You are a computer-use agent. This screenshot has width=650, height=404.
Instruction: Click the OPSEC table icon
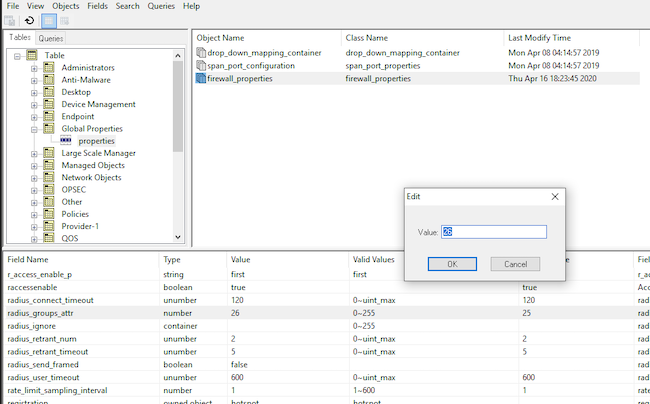tap(49, 189)
